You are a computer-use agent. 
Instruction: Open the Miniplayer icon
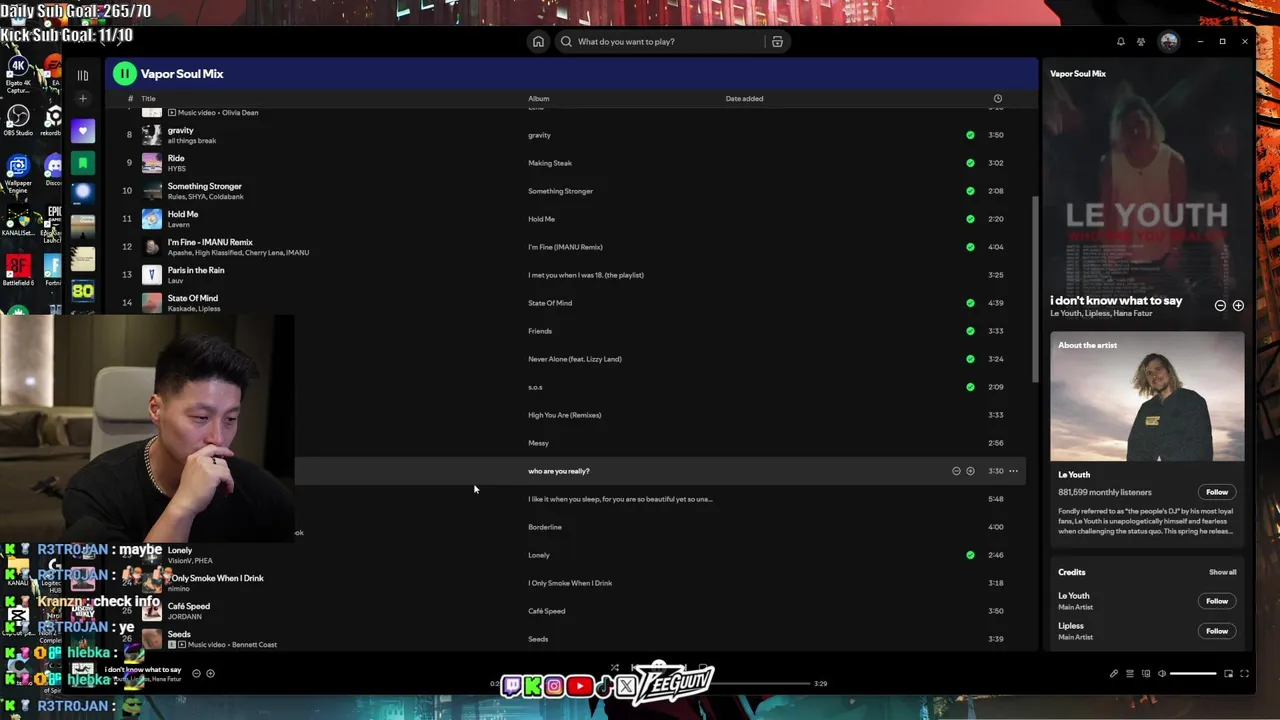click(x=1228, y=674)
